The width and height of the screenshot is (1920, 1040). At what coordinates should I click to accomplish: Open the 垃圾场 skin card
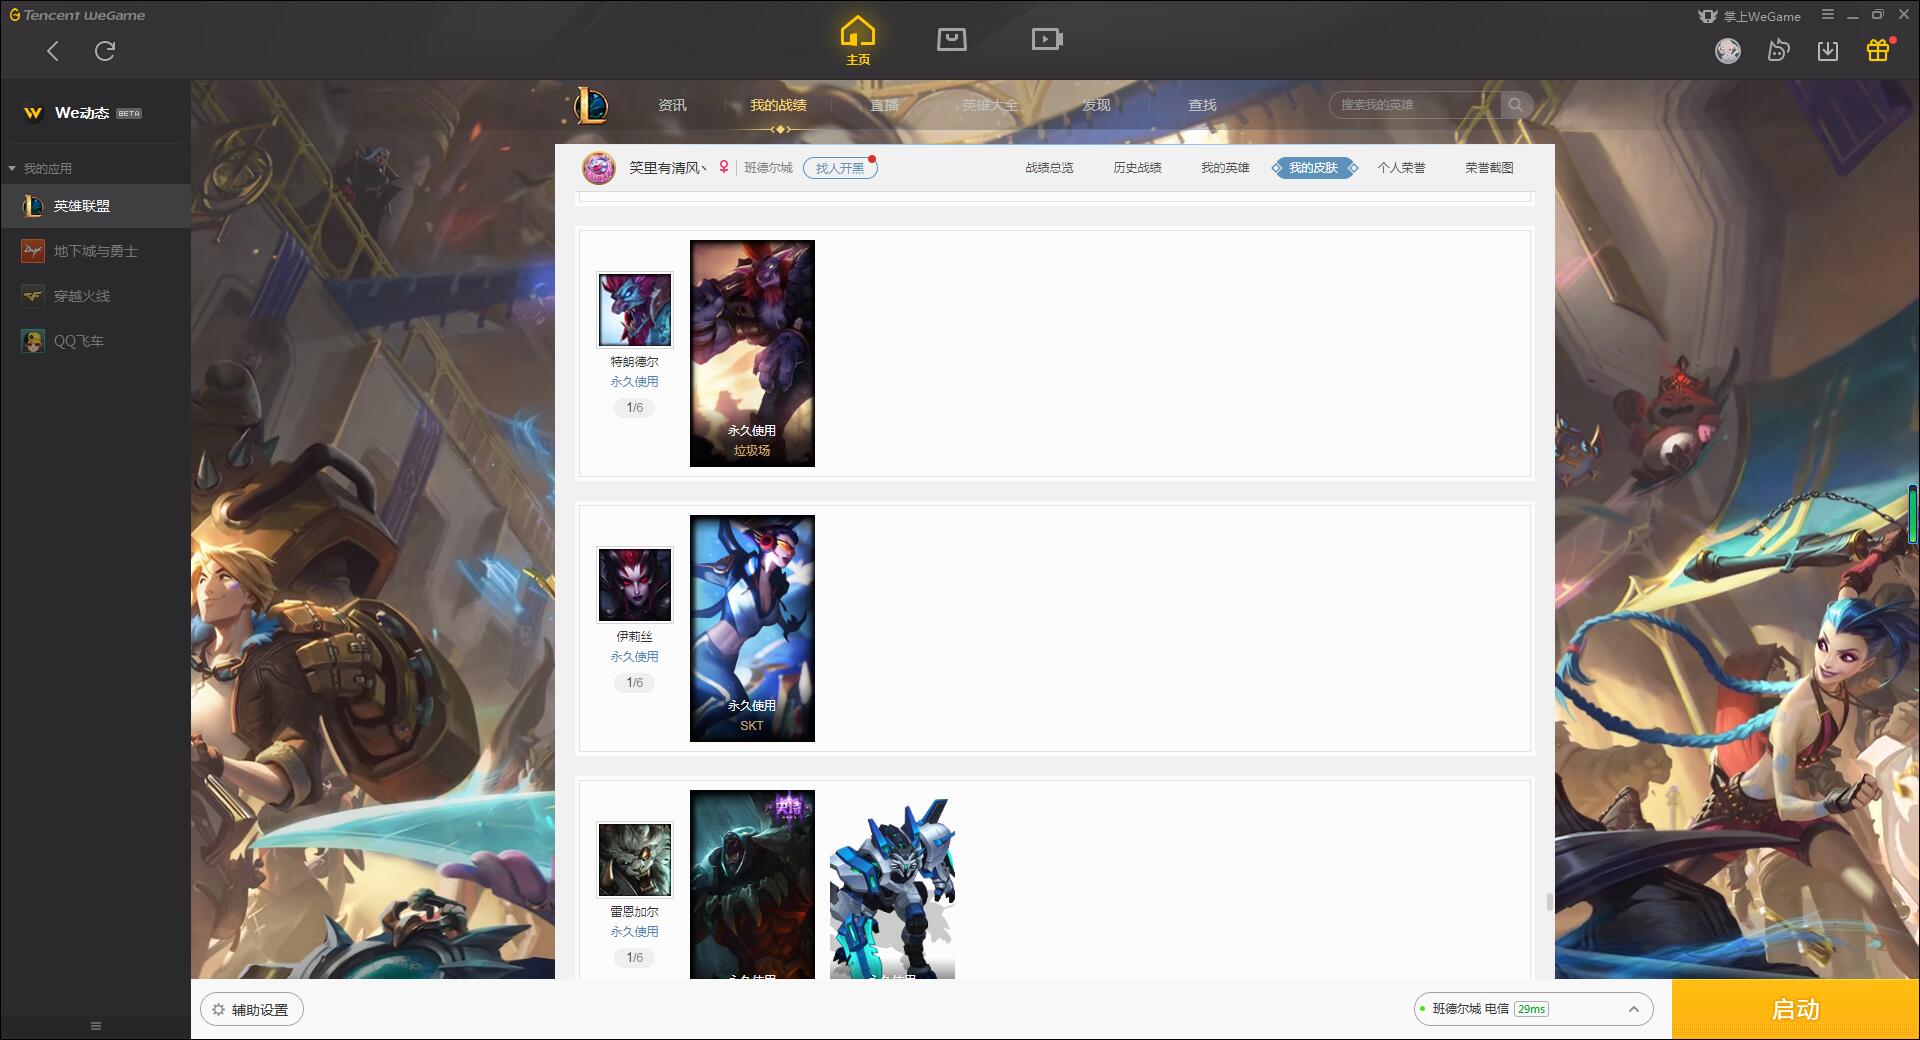pos(752,353)
